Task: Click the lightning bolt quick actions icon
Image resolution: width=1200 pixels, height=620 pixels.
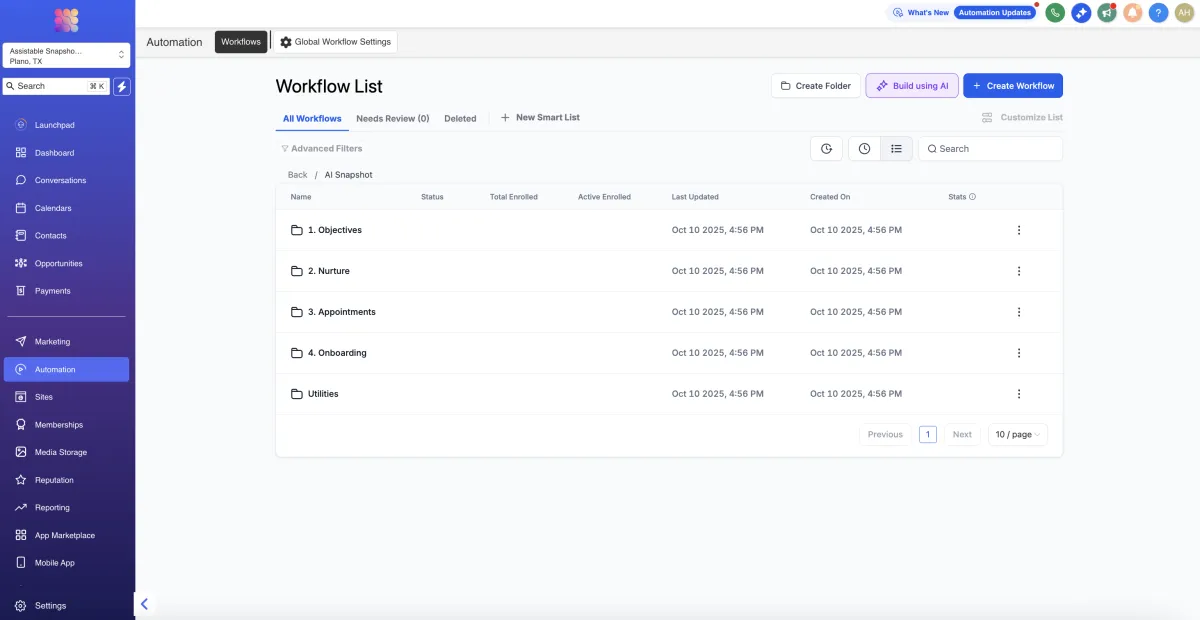Action: (x=122, y=86)
